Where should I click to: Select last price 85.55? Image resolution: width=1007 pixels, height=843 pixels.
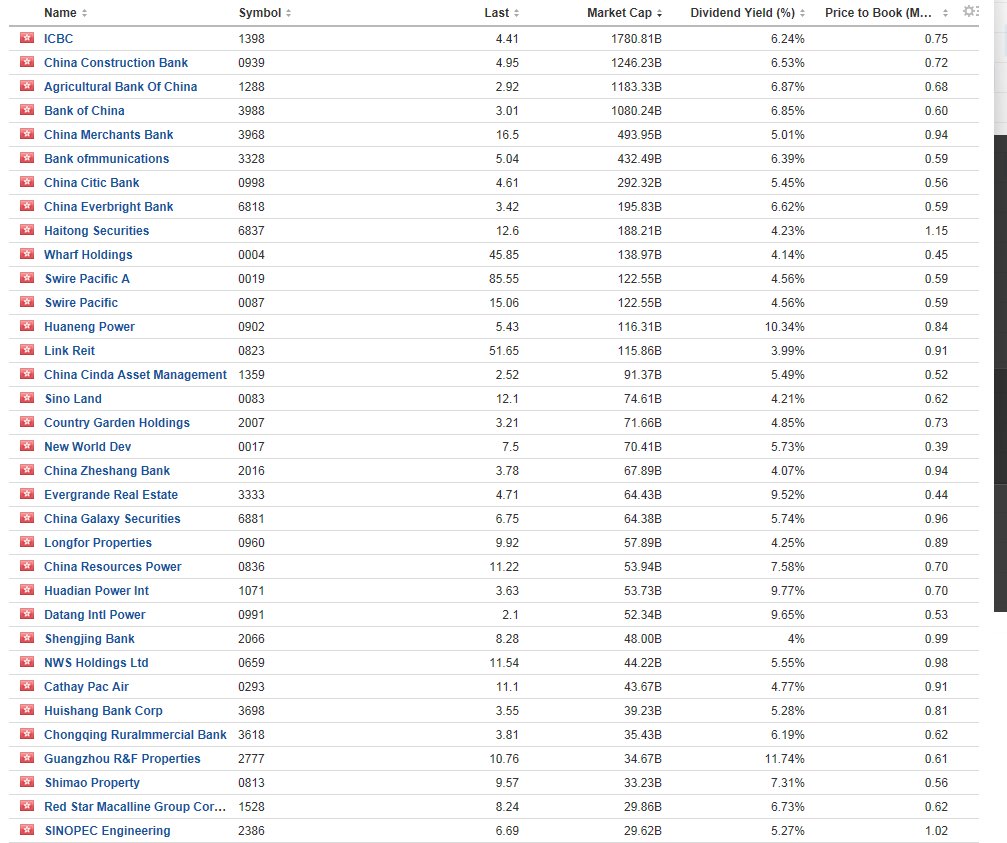(504, 279)
